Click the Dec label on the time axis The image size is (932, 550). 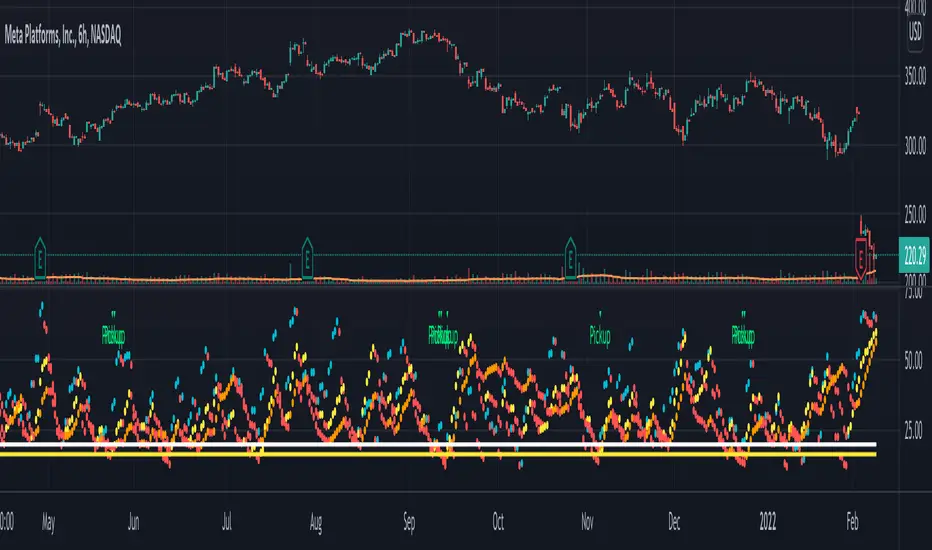(674, 522)
